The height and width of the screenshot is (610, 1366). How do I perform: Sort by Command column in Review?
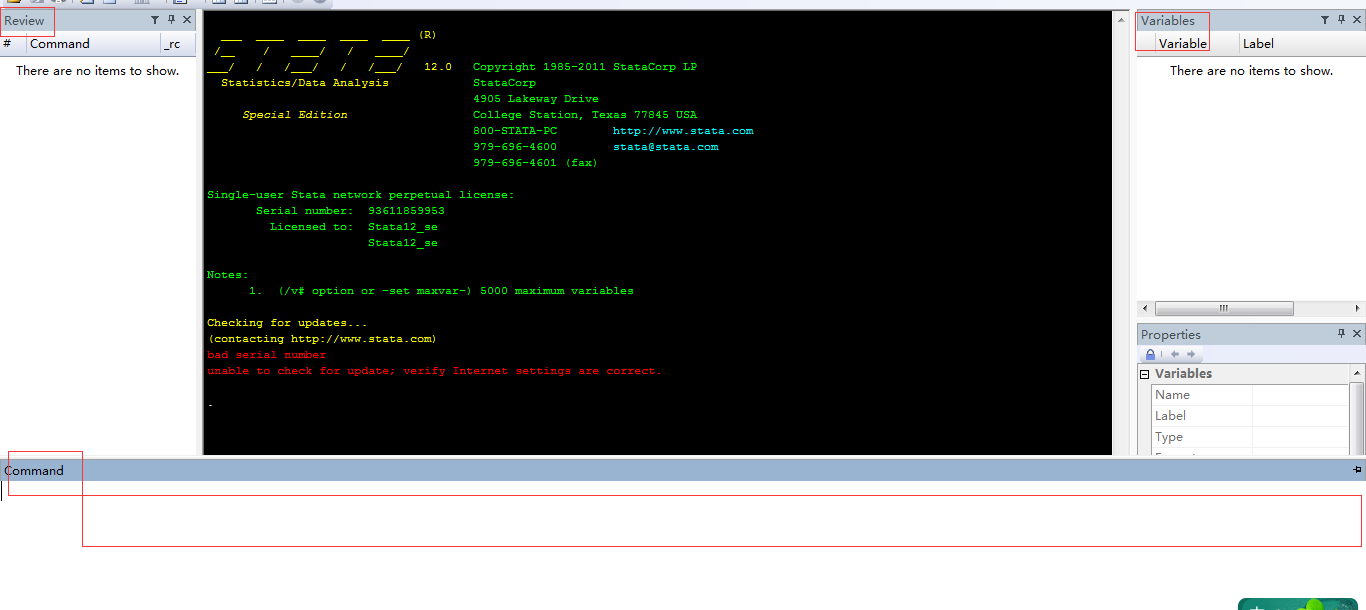(93, 44)
